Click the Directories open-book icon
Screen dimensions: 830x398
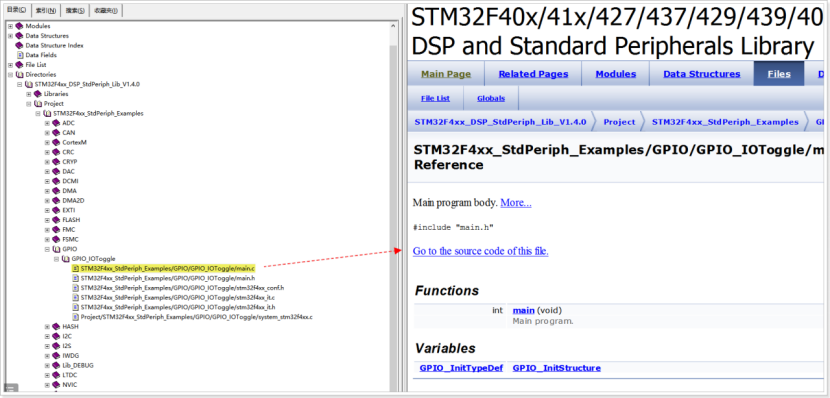click(20, 75)
